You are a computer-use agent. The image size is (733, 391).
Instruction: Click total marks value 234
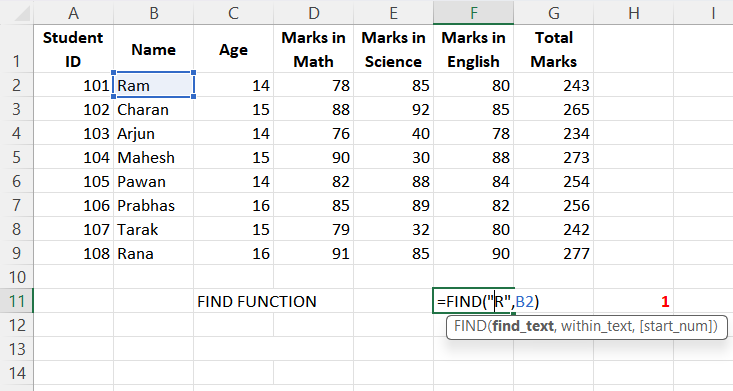pos(553,133)
